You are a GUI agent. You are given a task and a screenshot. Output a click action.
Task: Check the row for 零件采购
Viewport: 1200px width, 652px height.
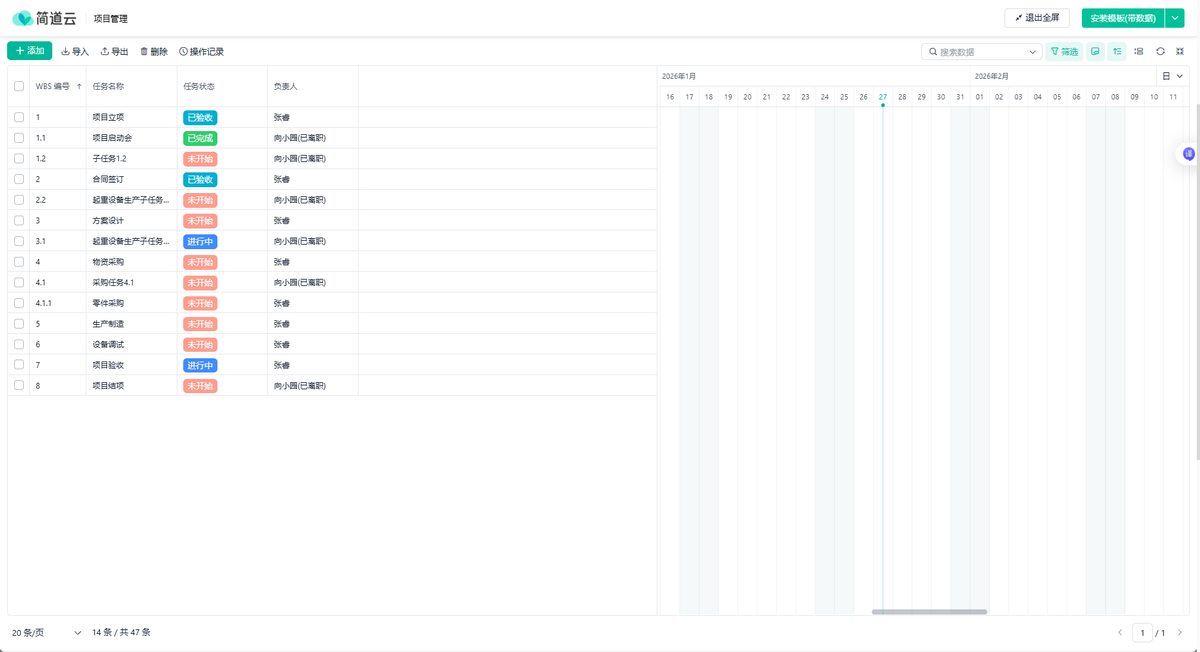[19, 303]
